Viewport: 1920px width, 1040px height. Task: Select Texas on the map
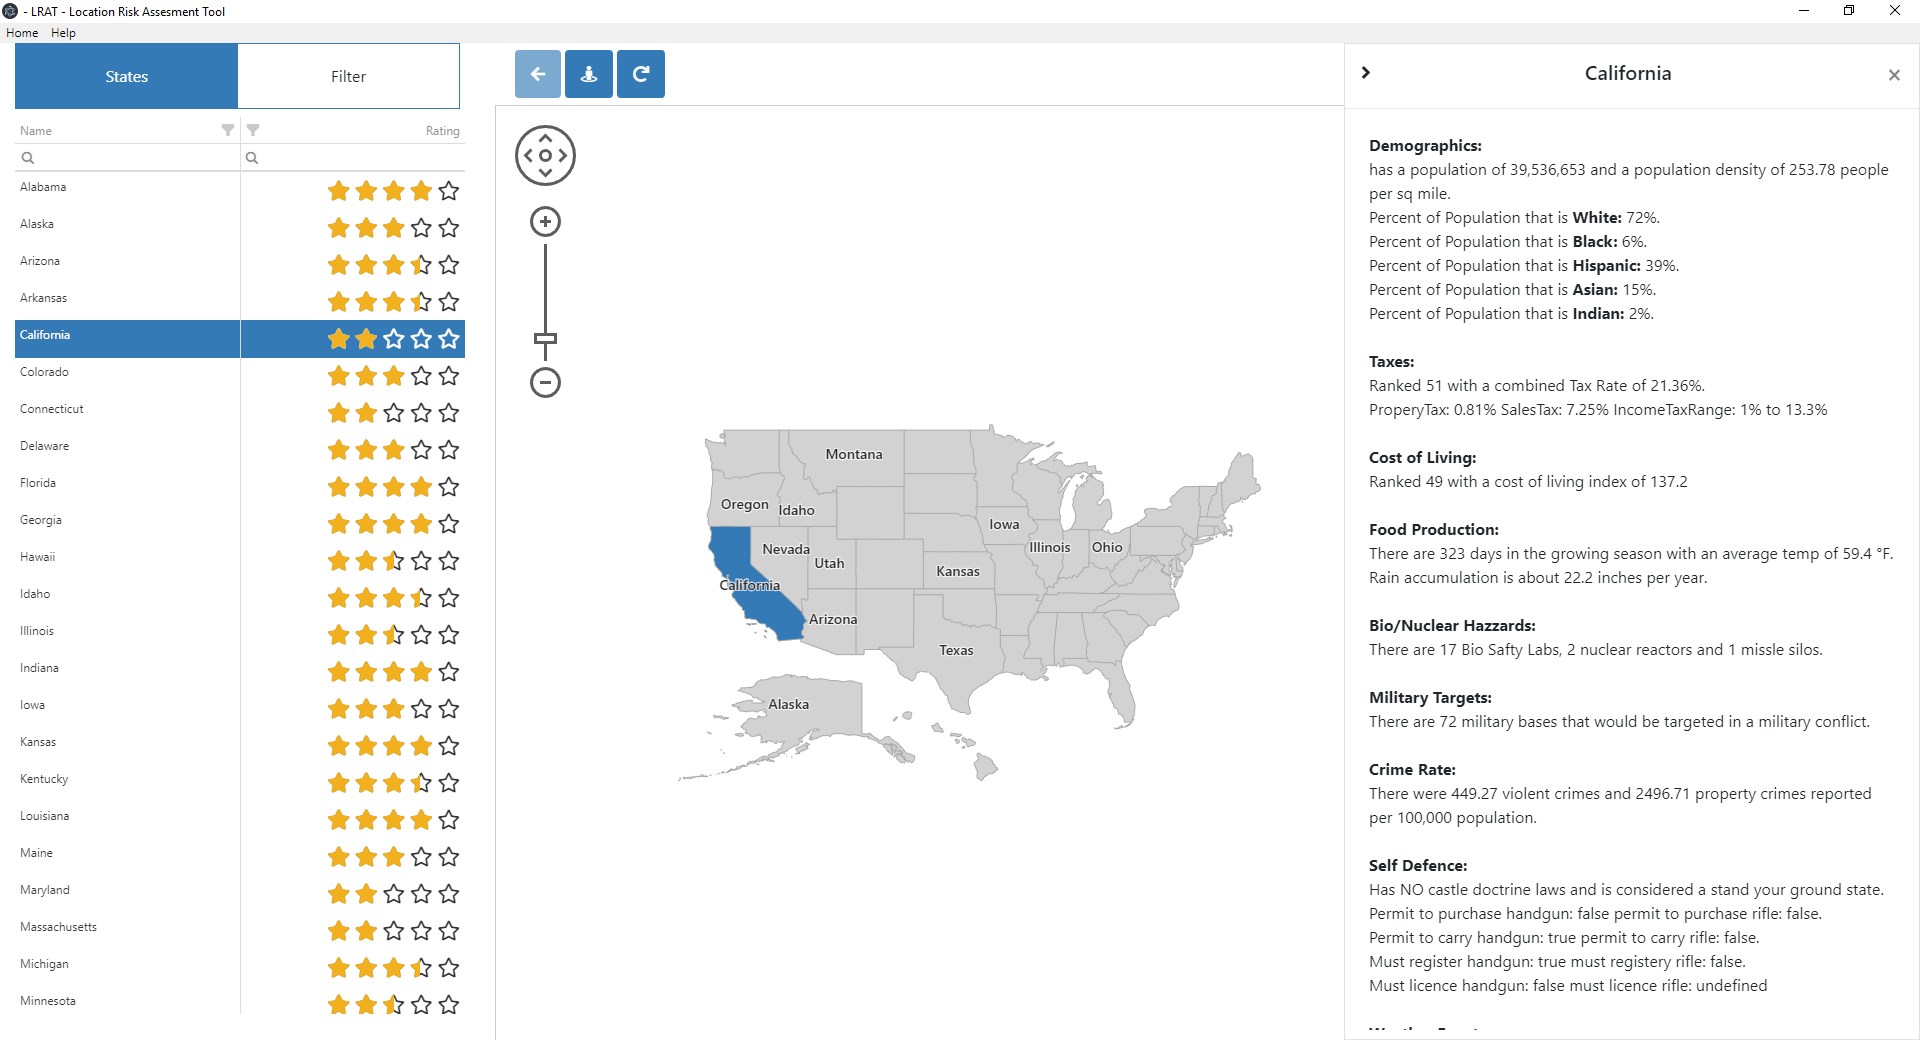tap(956, 650)
